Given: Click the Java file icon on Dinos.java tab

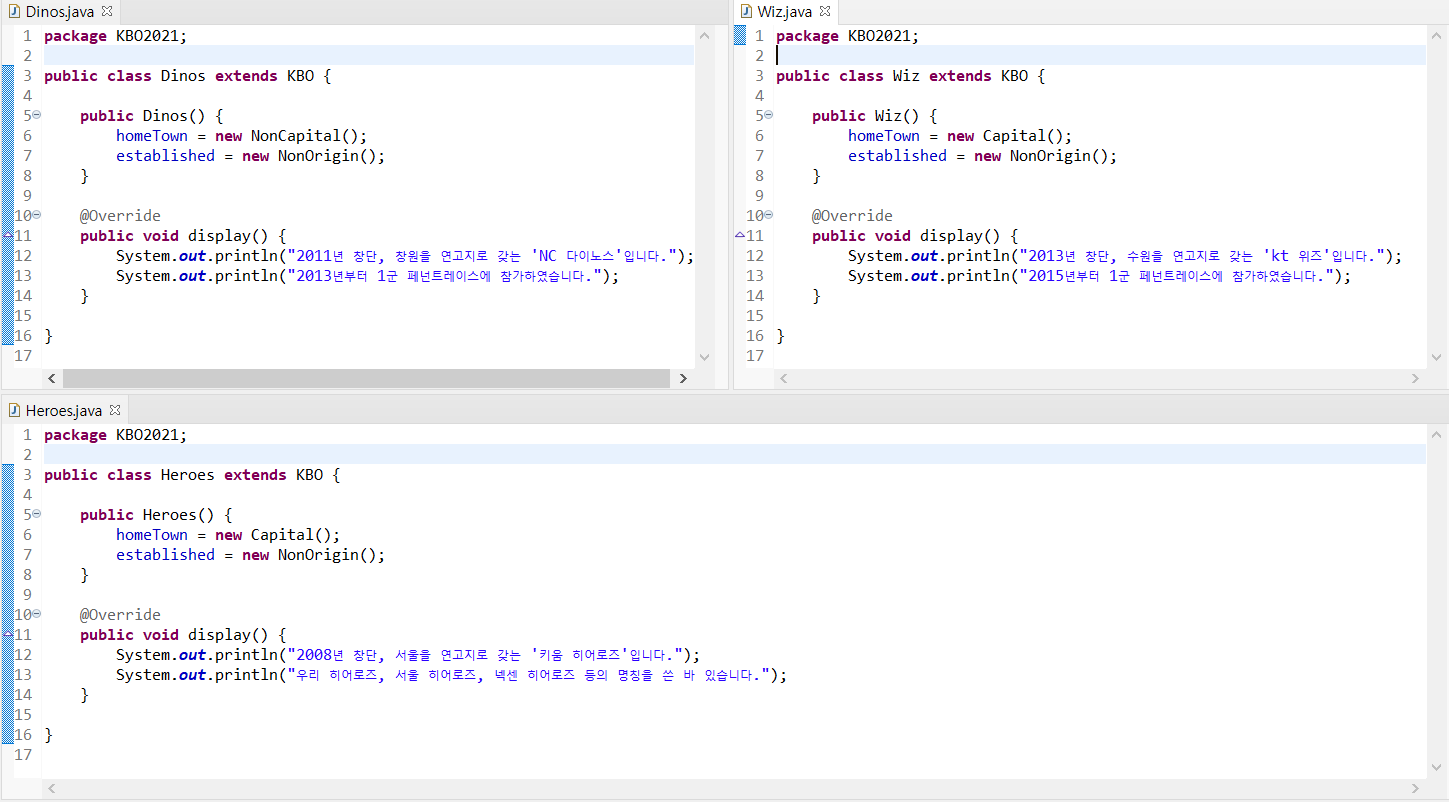Looking at the screenshot, I should click(x=15, y=11).
